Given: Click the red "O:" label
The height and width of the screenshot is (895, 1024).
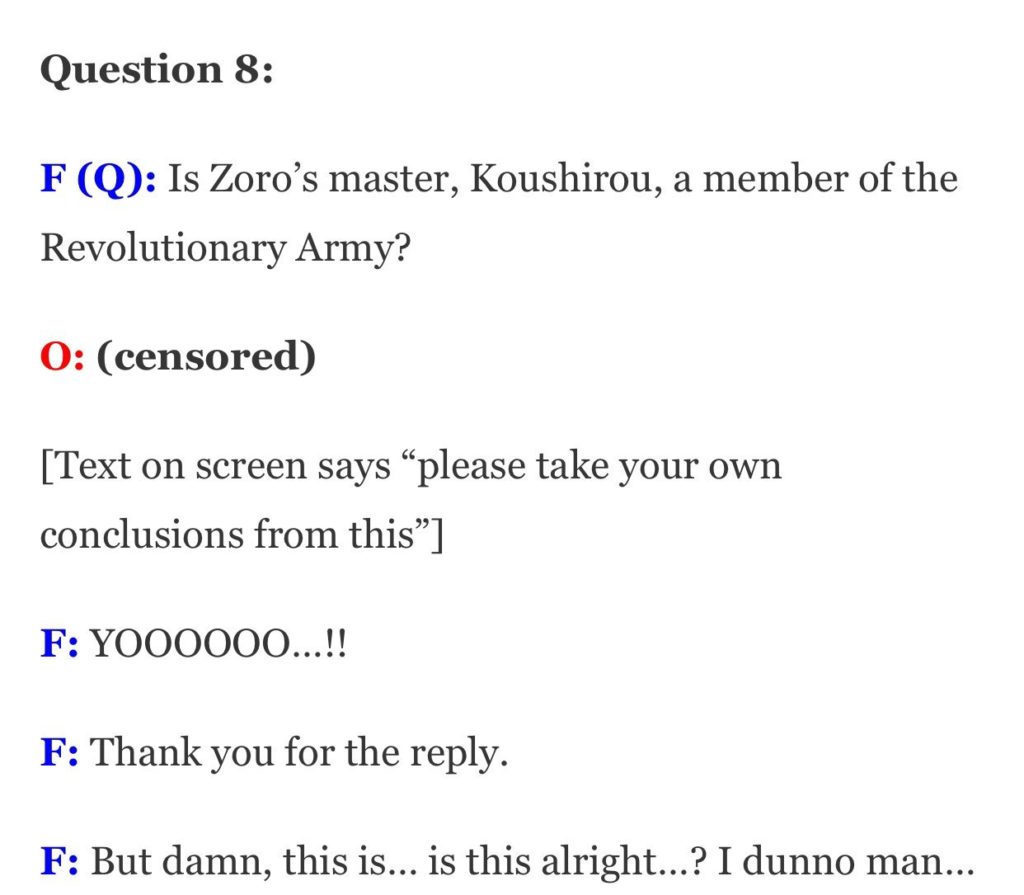Looking at the screenshot, I should pos(62,357).
